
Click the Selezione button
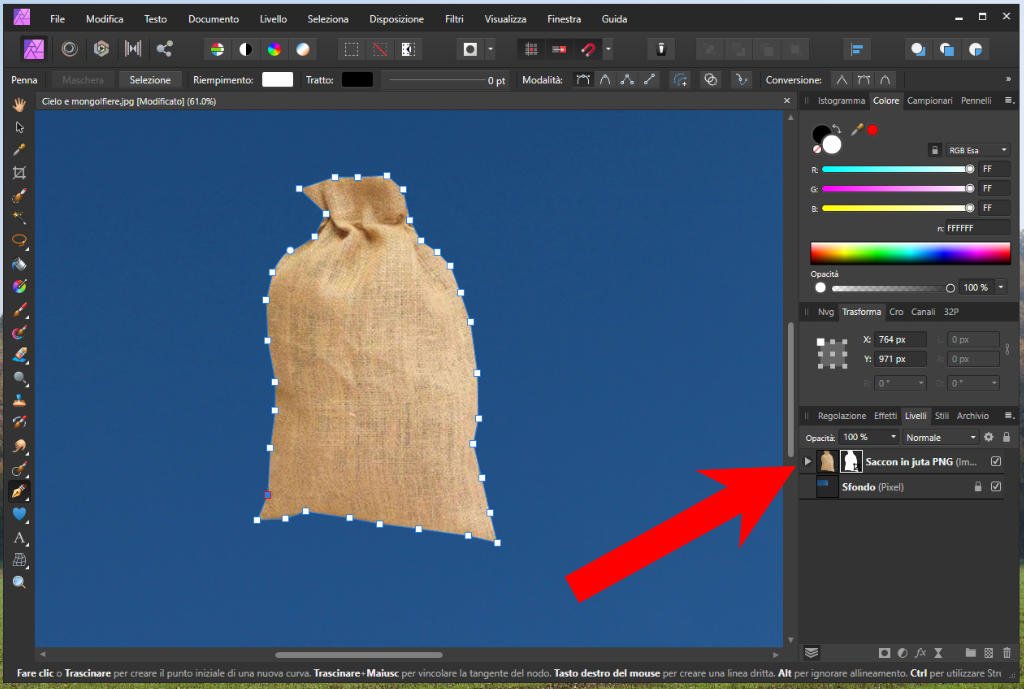[x=150, y=80]
